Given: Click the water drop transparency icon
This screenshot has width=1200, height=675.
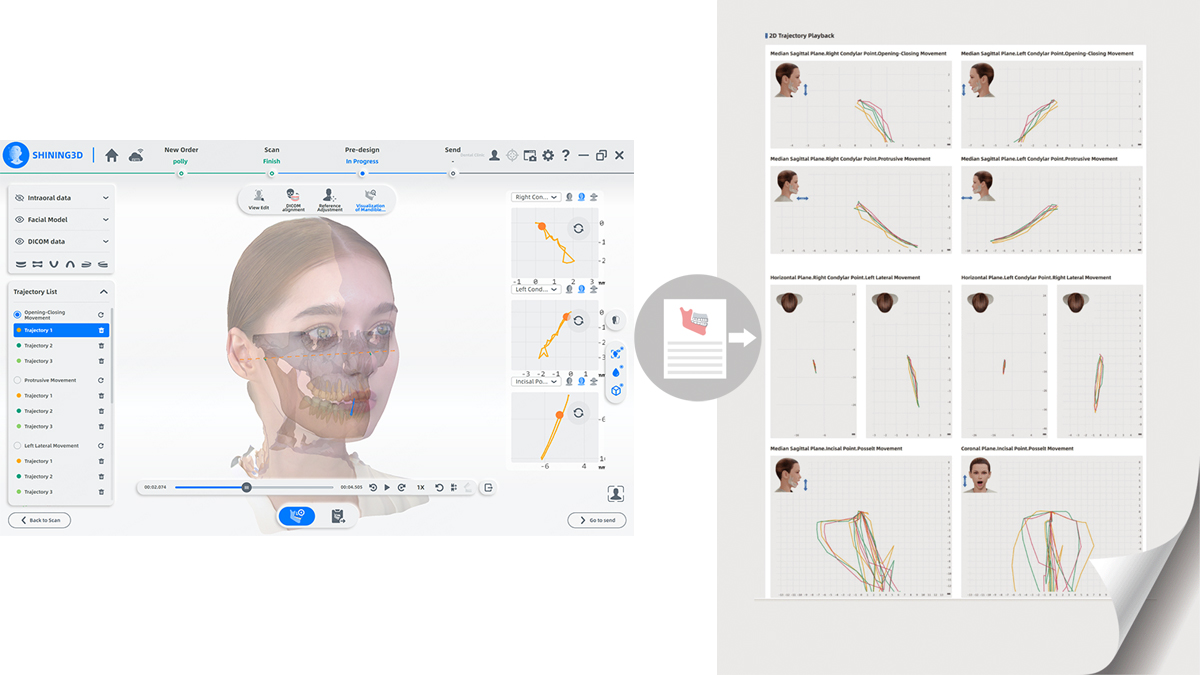Looking at the screenshot, I should click(616, 371).
